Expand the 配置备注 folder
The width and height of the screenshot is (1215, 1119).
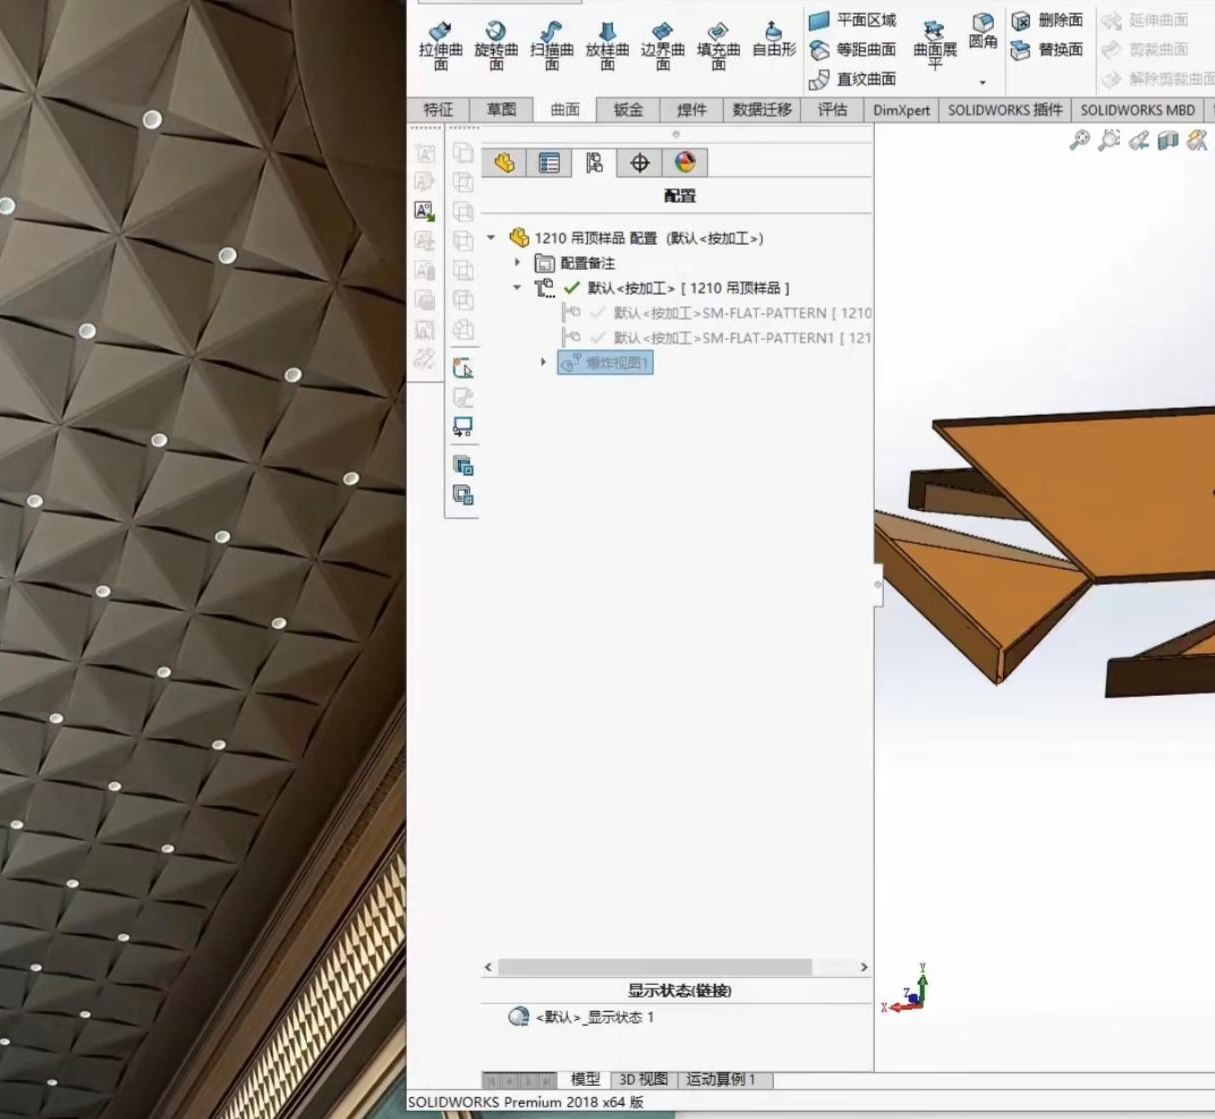[x=517, y=263]
